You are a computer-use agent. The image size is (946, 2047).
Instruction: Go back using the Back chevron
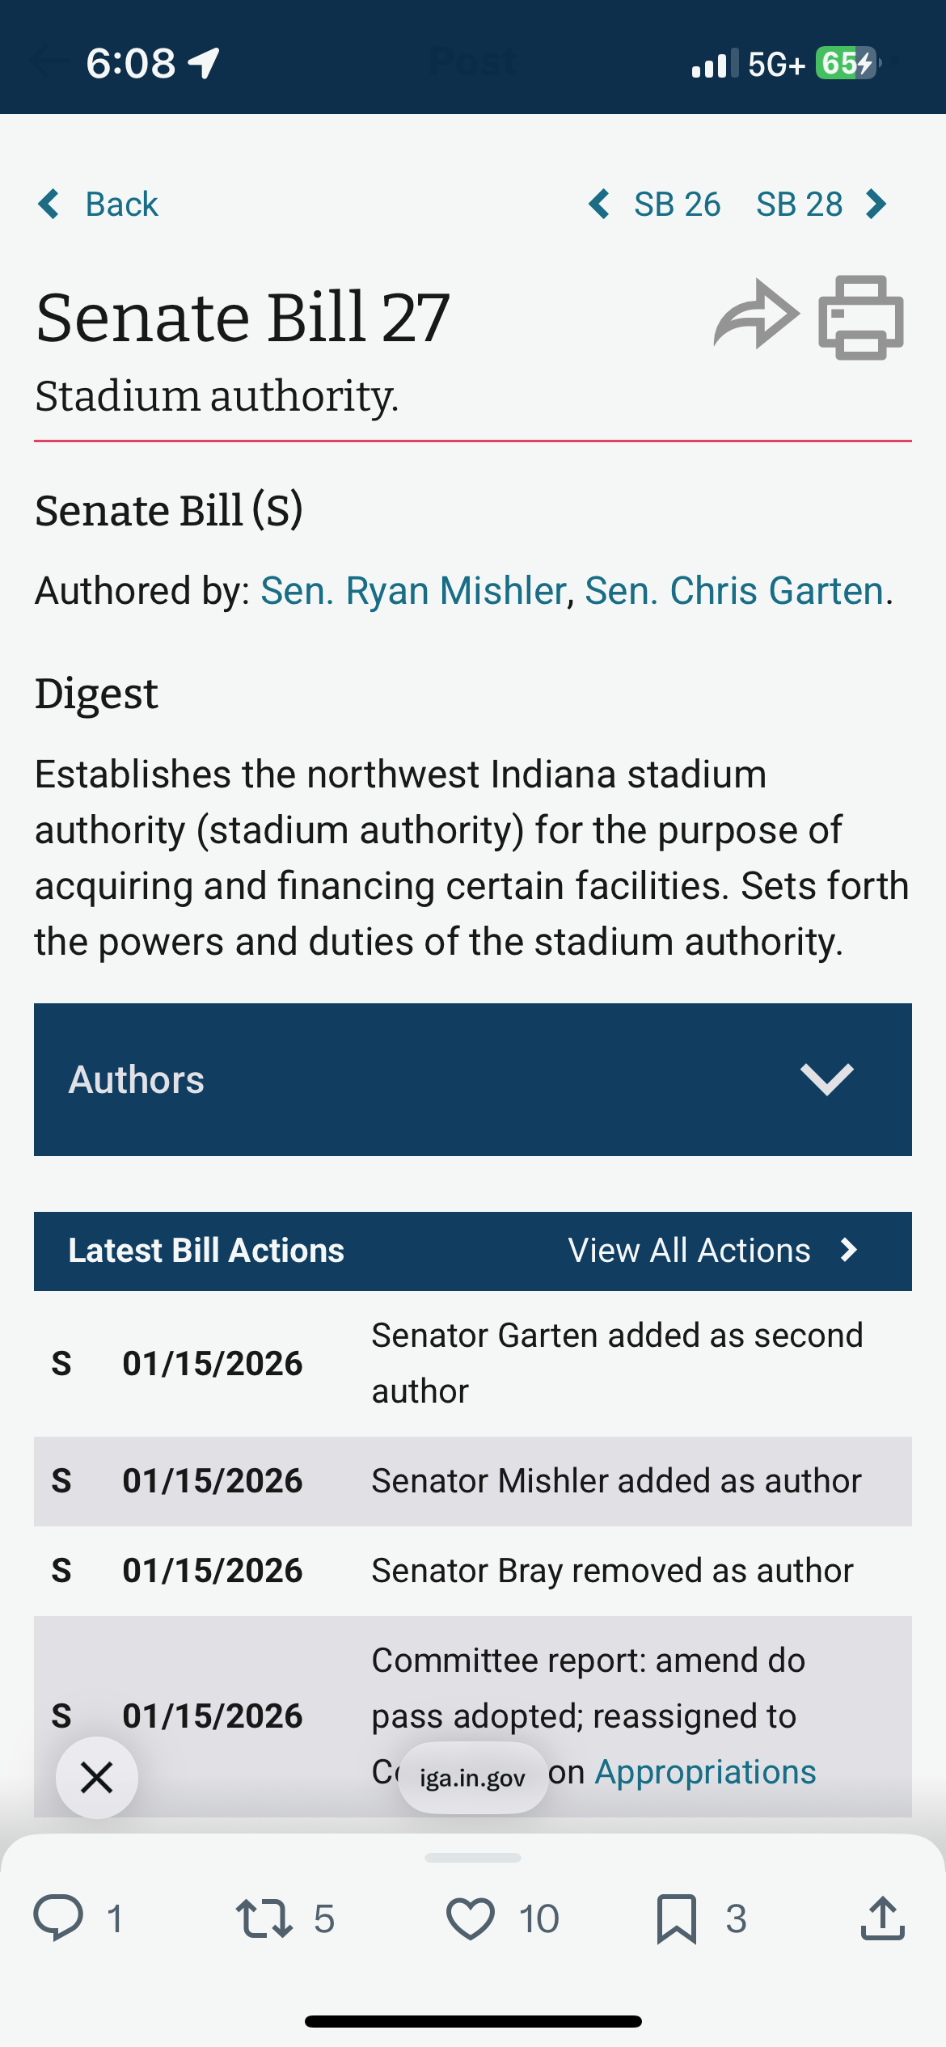pos(98,204)
